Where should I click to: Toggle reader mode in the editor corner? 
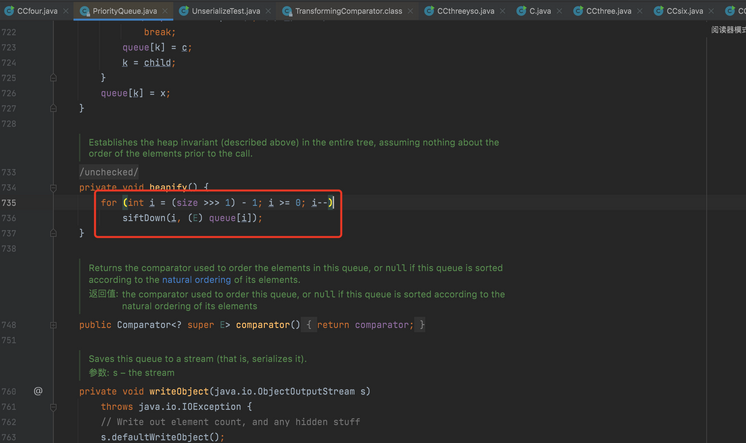coord(728,30)
